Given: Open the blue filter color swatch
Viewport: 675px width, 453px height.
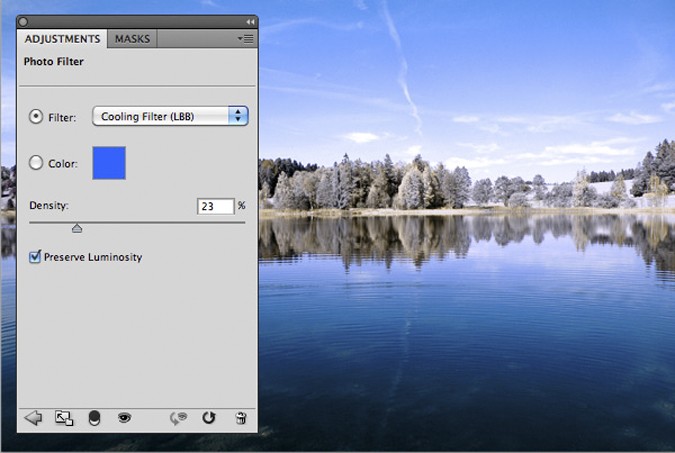Looking at the screenshot, I should click(109, 163).
